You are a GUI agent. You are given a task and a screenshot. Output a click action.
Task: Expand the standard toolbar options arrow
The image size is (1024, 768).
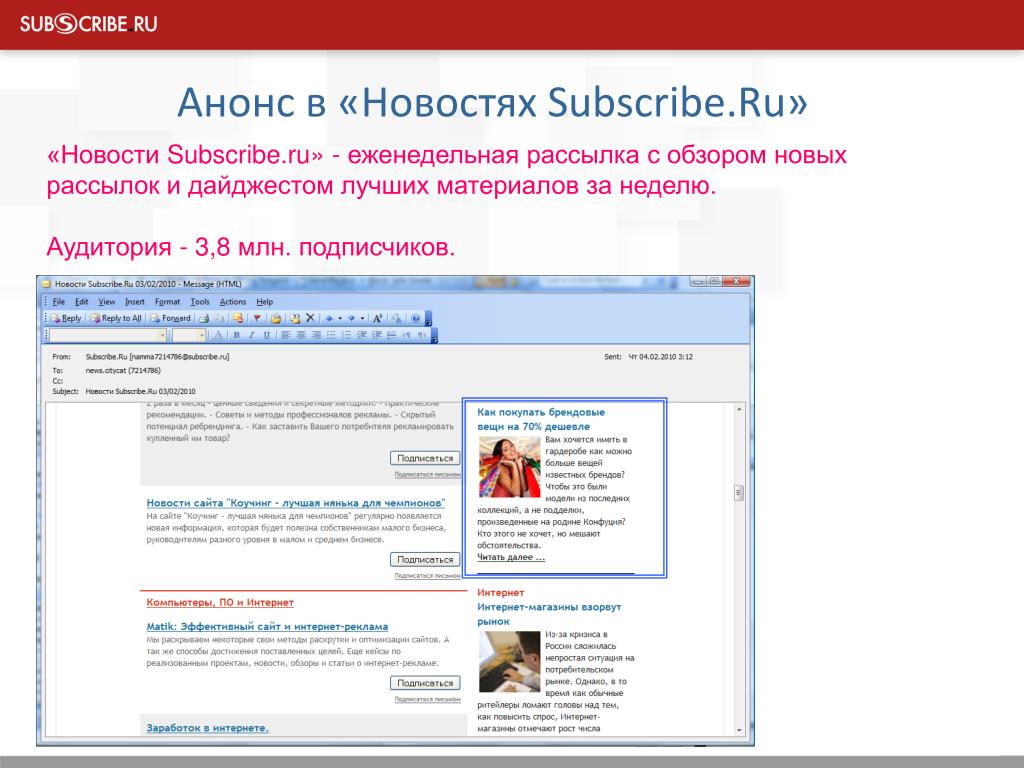tap(428, 320)
